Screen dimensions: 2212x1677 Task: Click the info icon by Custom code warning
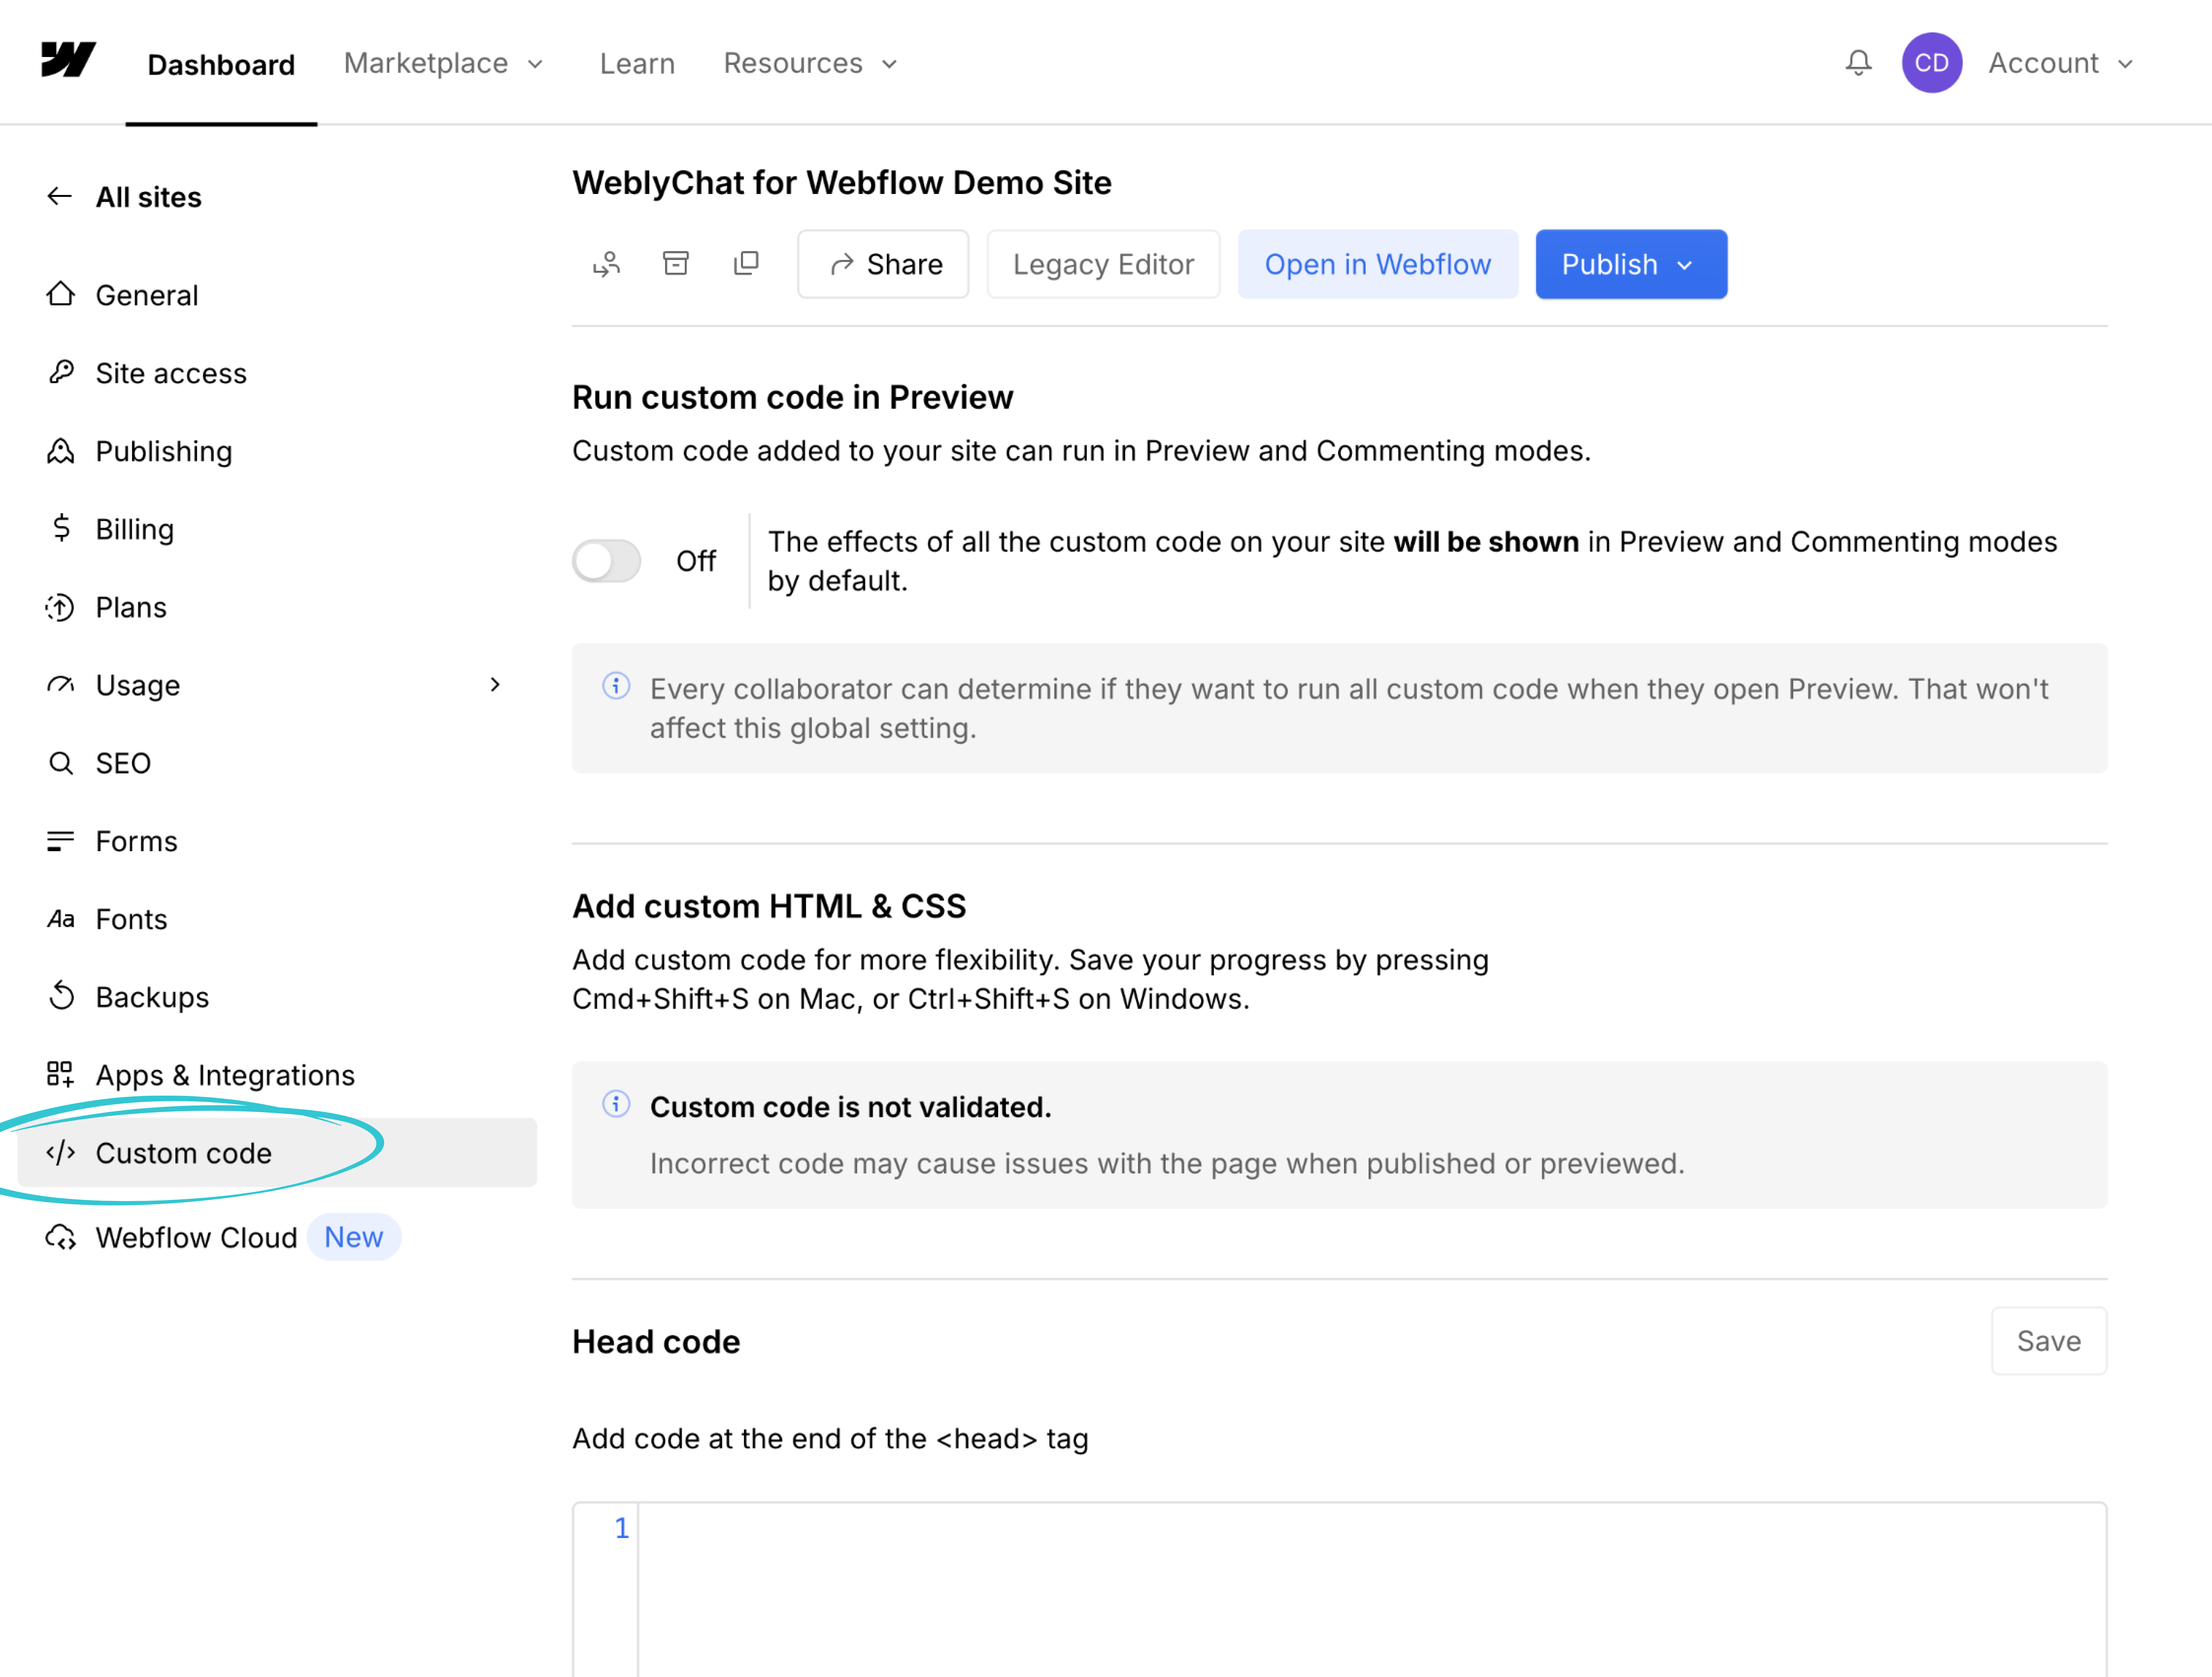click(616, 1104)
